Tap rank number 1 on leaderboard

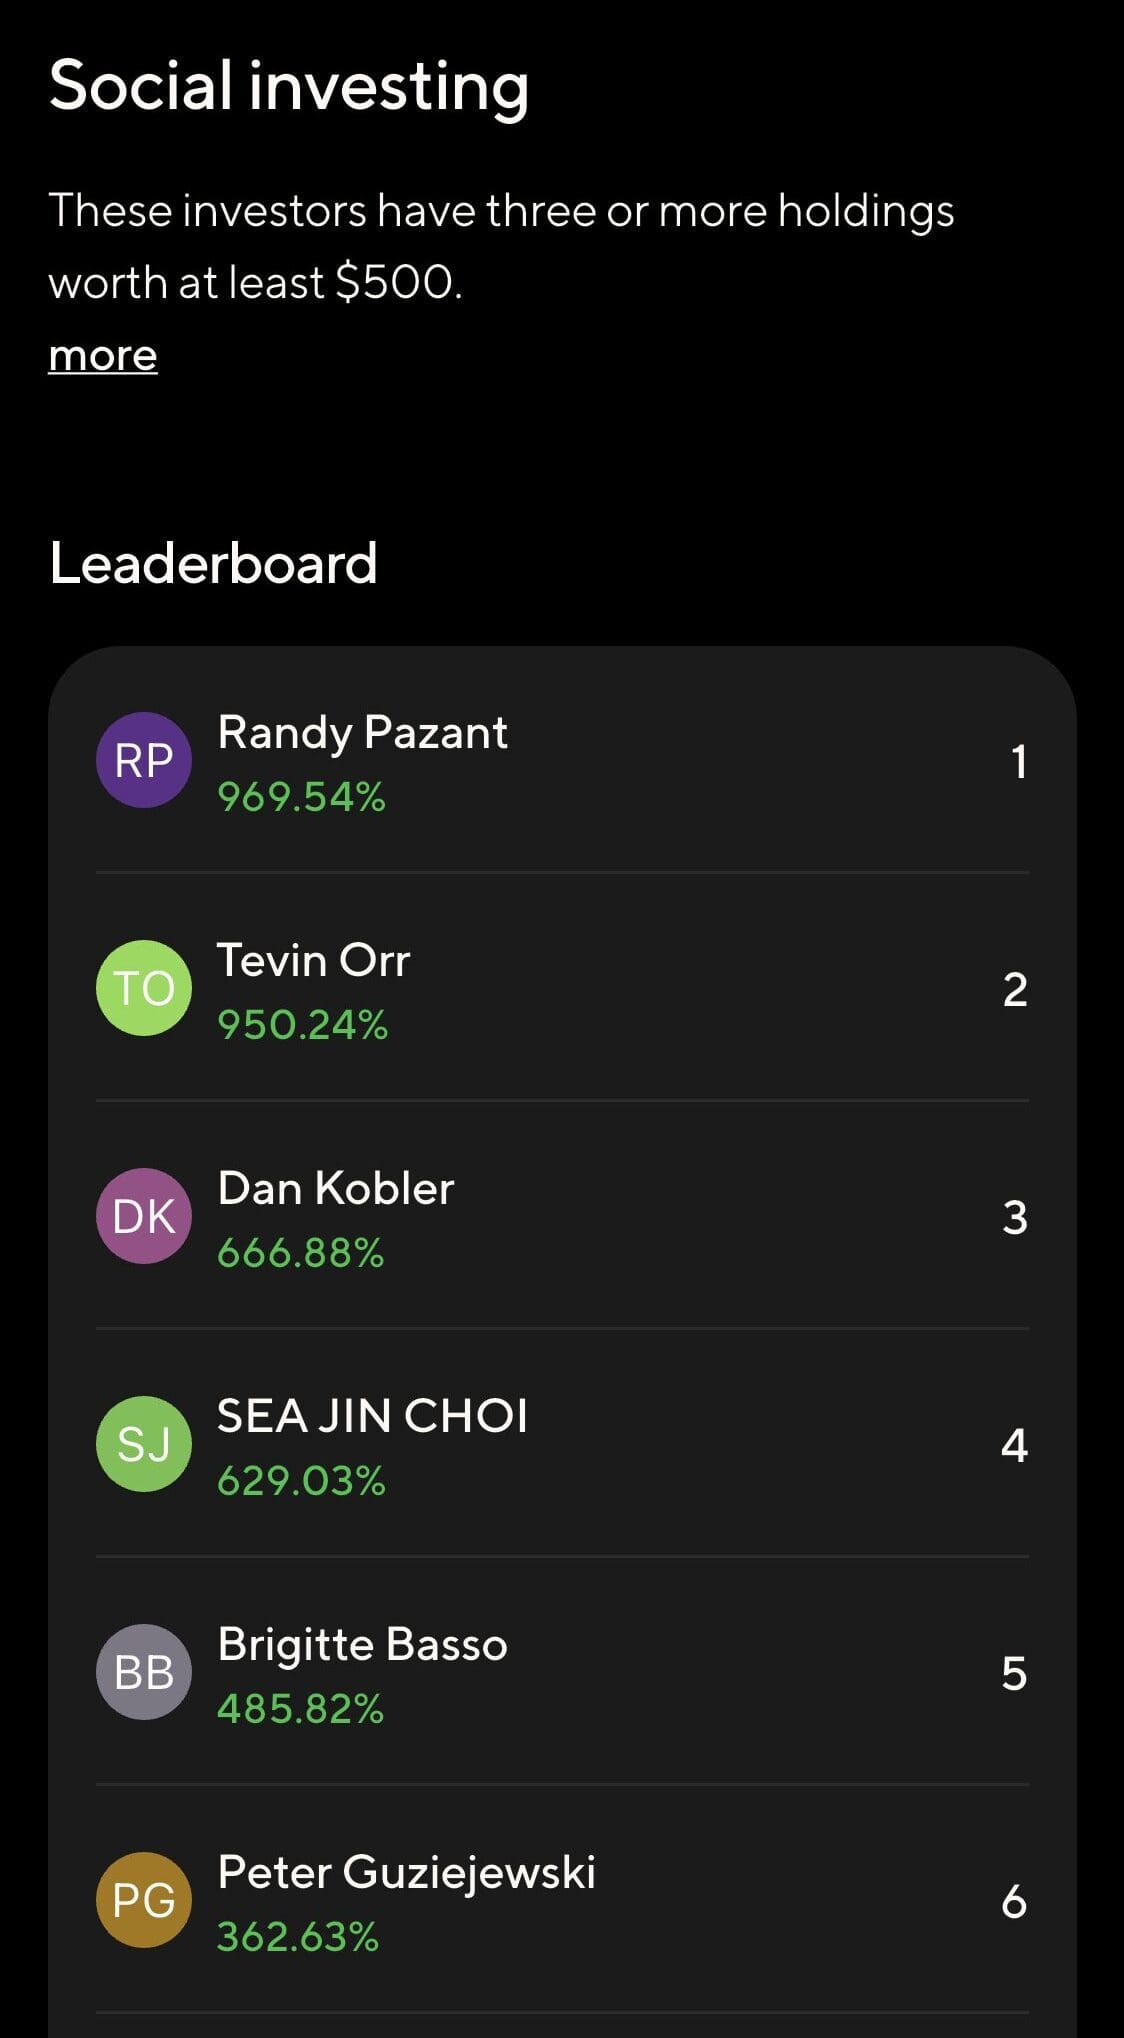(1018, 762)
